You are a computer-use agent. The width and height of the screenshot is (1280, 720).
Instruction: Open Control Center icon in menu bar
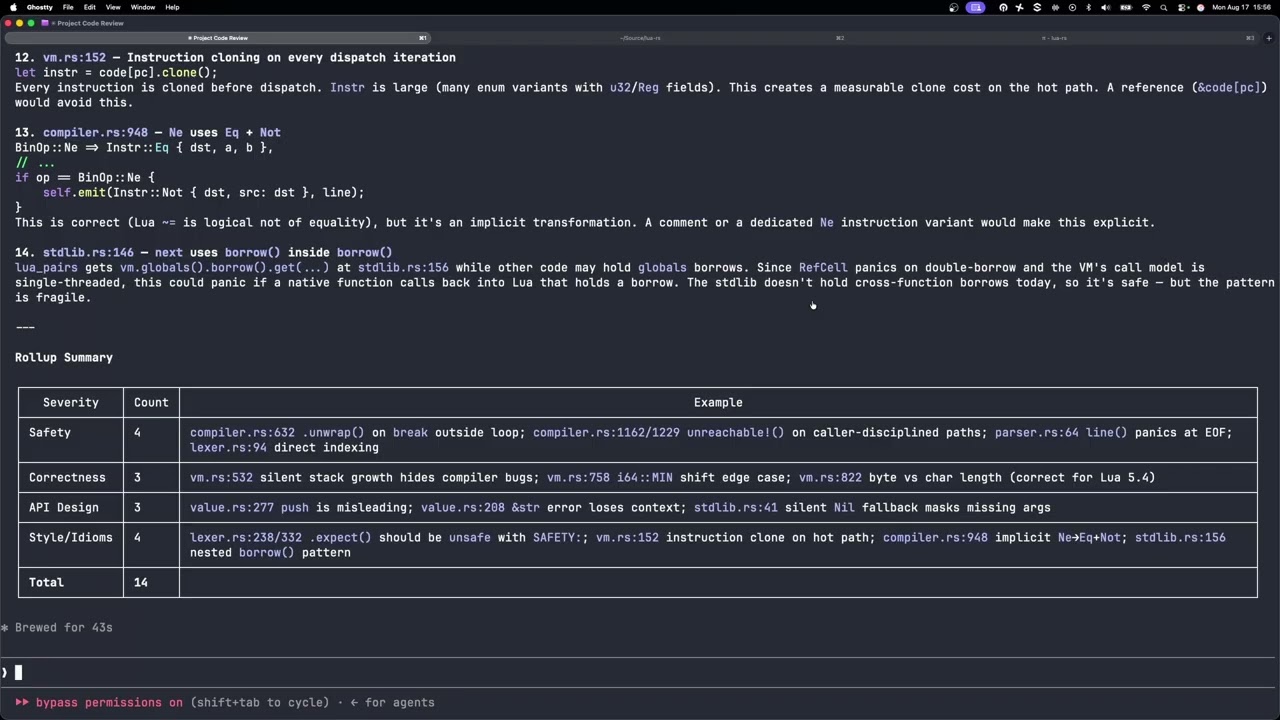1183,7
